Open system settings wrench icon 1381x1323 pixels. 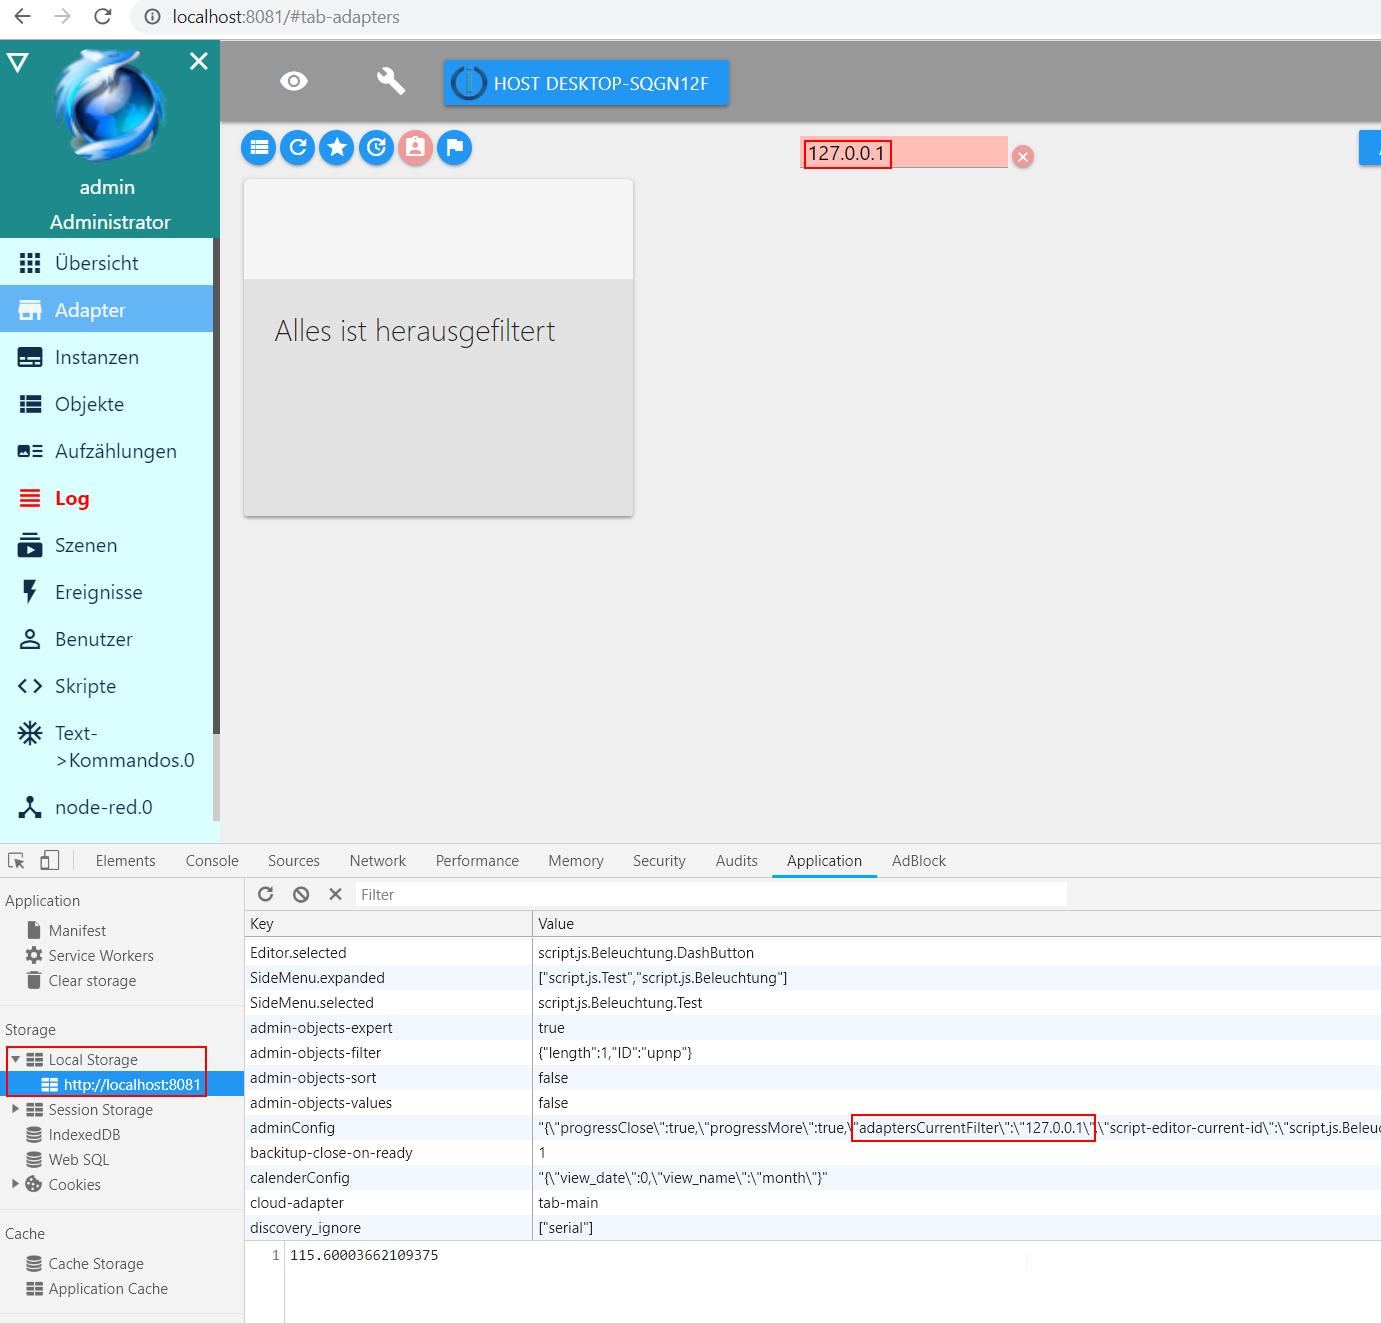[x=390, y=81]
